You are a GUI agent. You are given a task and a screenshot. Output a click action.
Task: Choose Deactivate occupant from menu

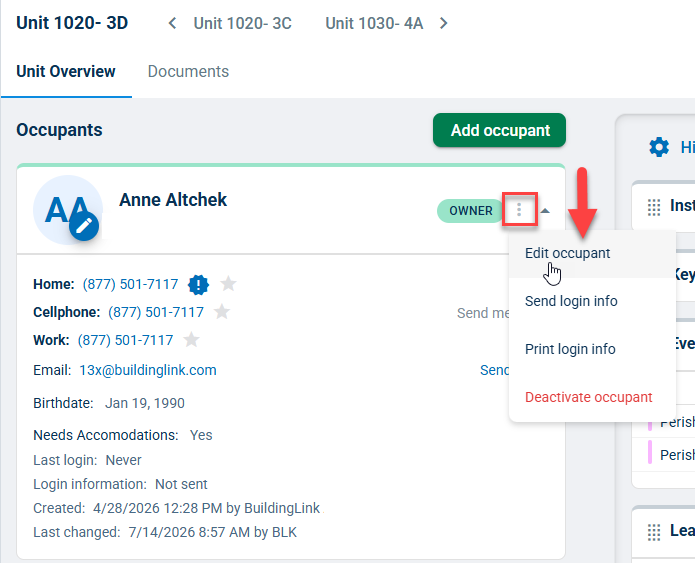[x=588, y=397]
